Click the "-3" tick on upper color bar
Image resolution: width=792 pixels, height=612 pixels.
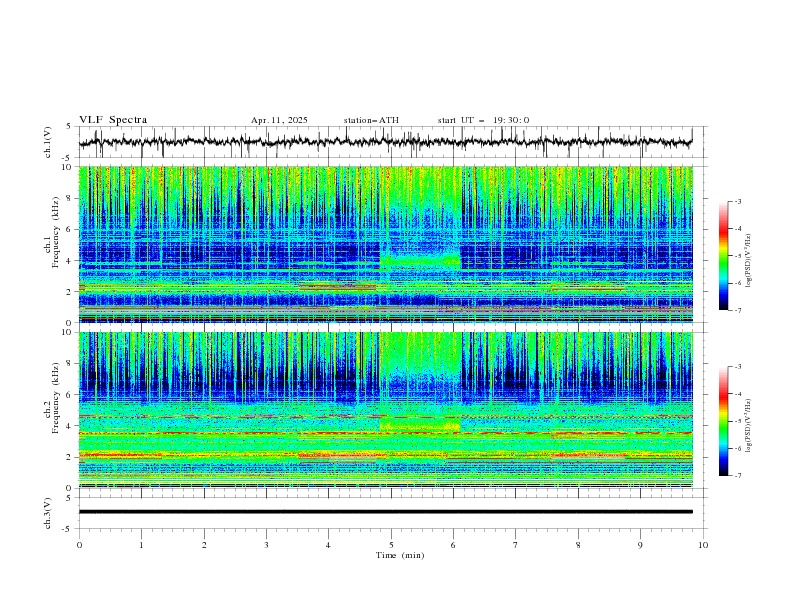[738, 201]
